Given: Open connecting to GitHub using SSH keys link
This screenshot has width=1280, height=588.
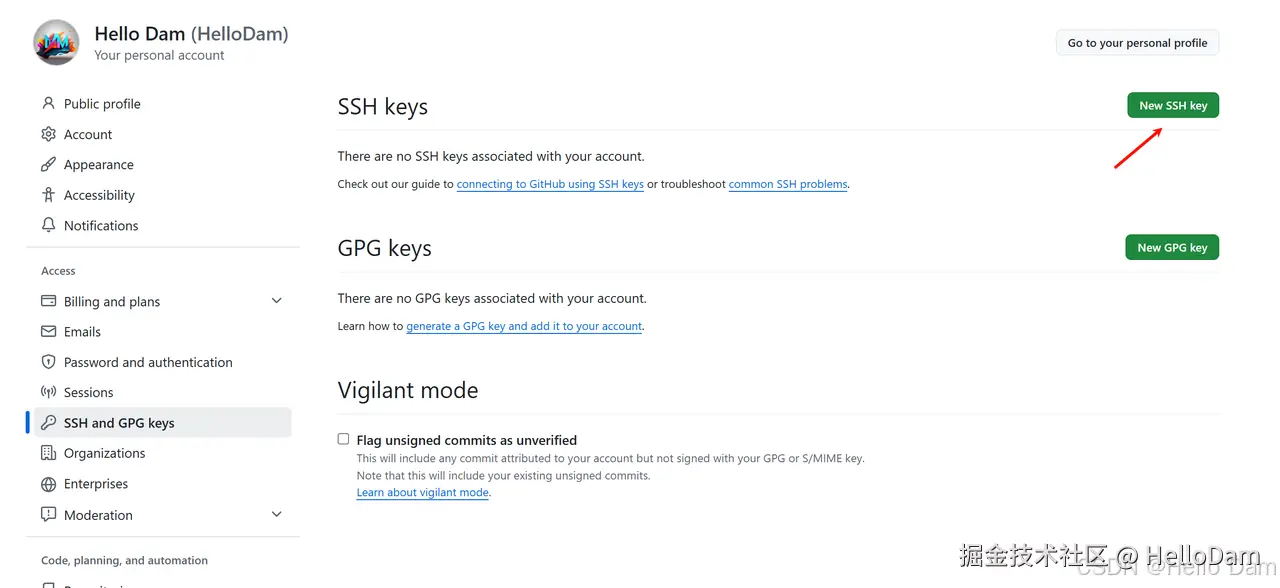Looking at the screenshot, I should tap(550, 184).
